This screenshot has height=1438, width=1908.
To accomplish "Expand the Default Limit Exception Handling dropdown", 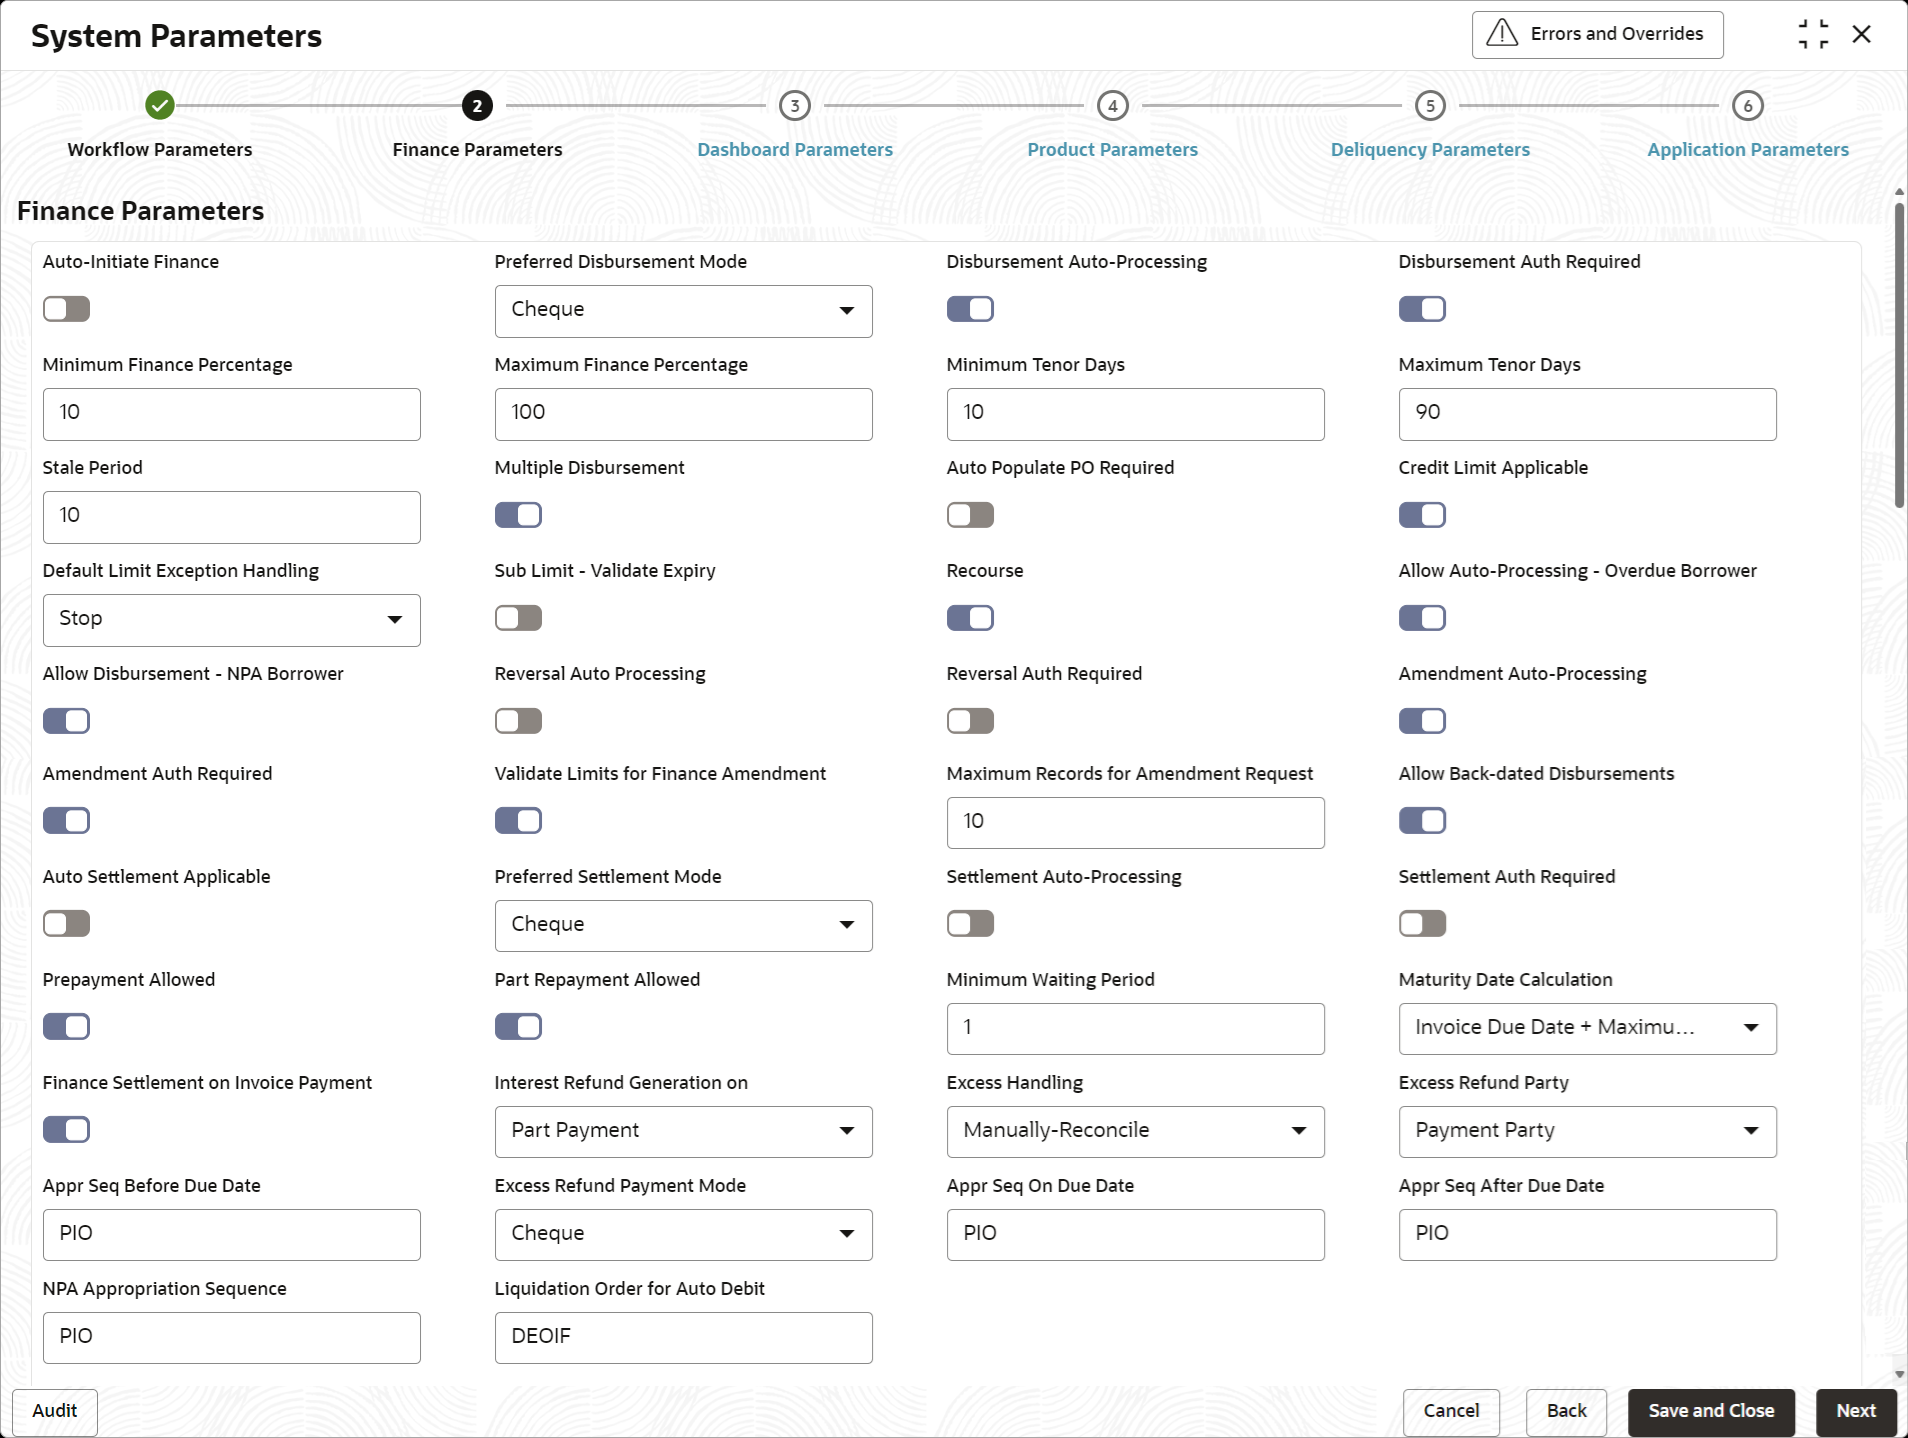I will click(x=231, y=620).
